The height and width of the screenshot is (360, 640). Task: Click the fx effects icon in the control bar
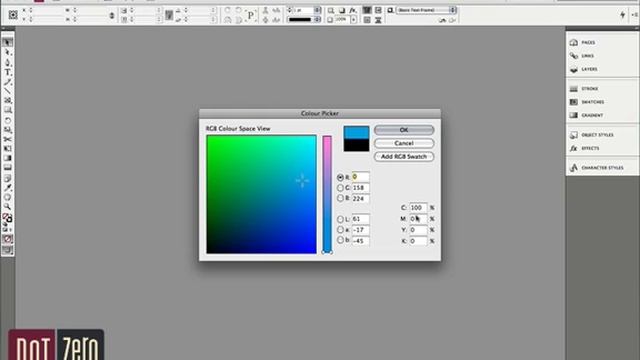coord(353,10)
